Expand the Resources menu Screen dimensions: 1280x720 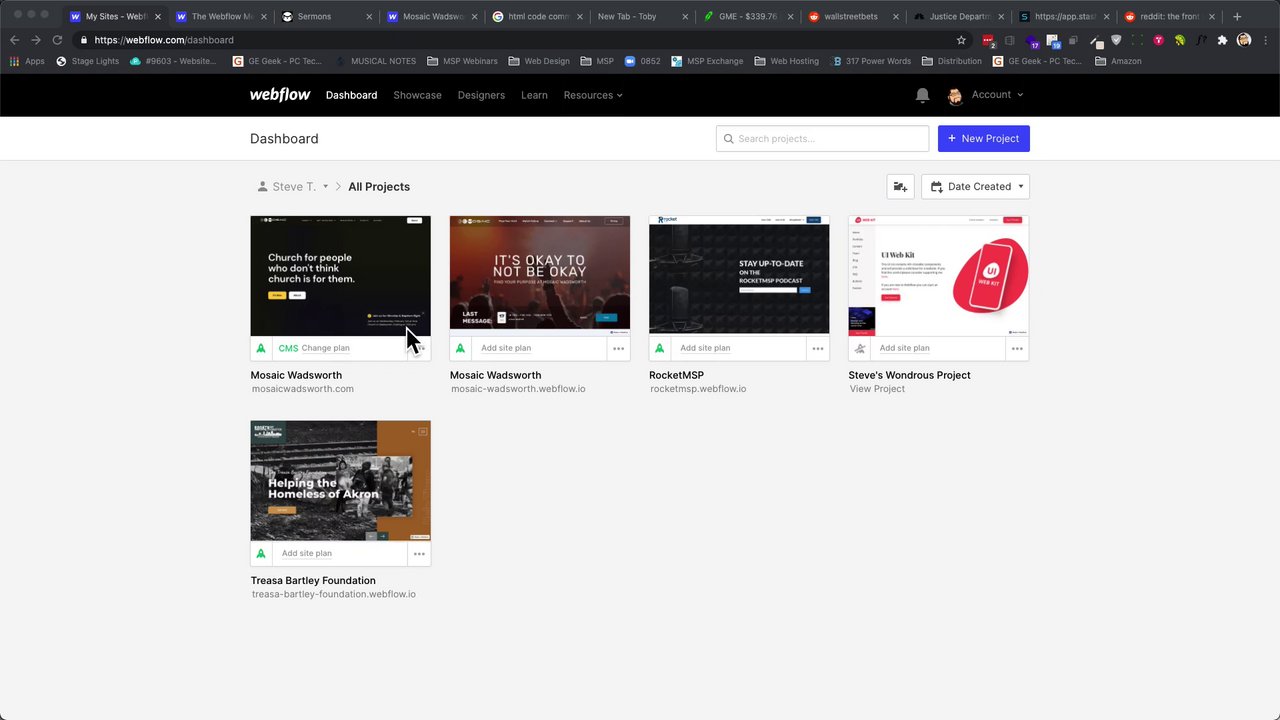(x=593, y=95)
